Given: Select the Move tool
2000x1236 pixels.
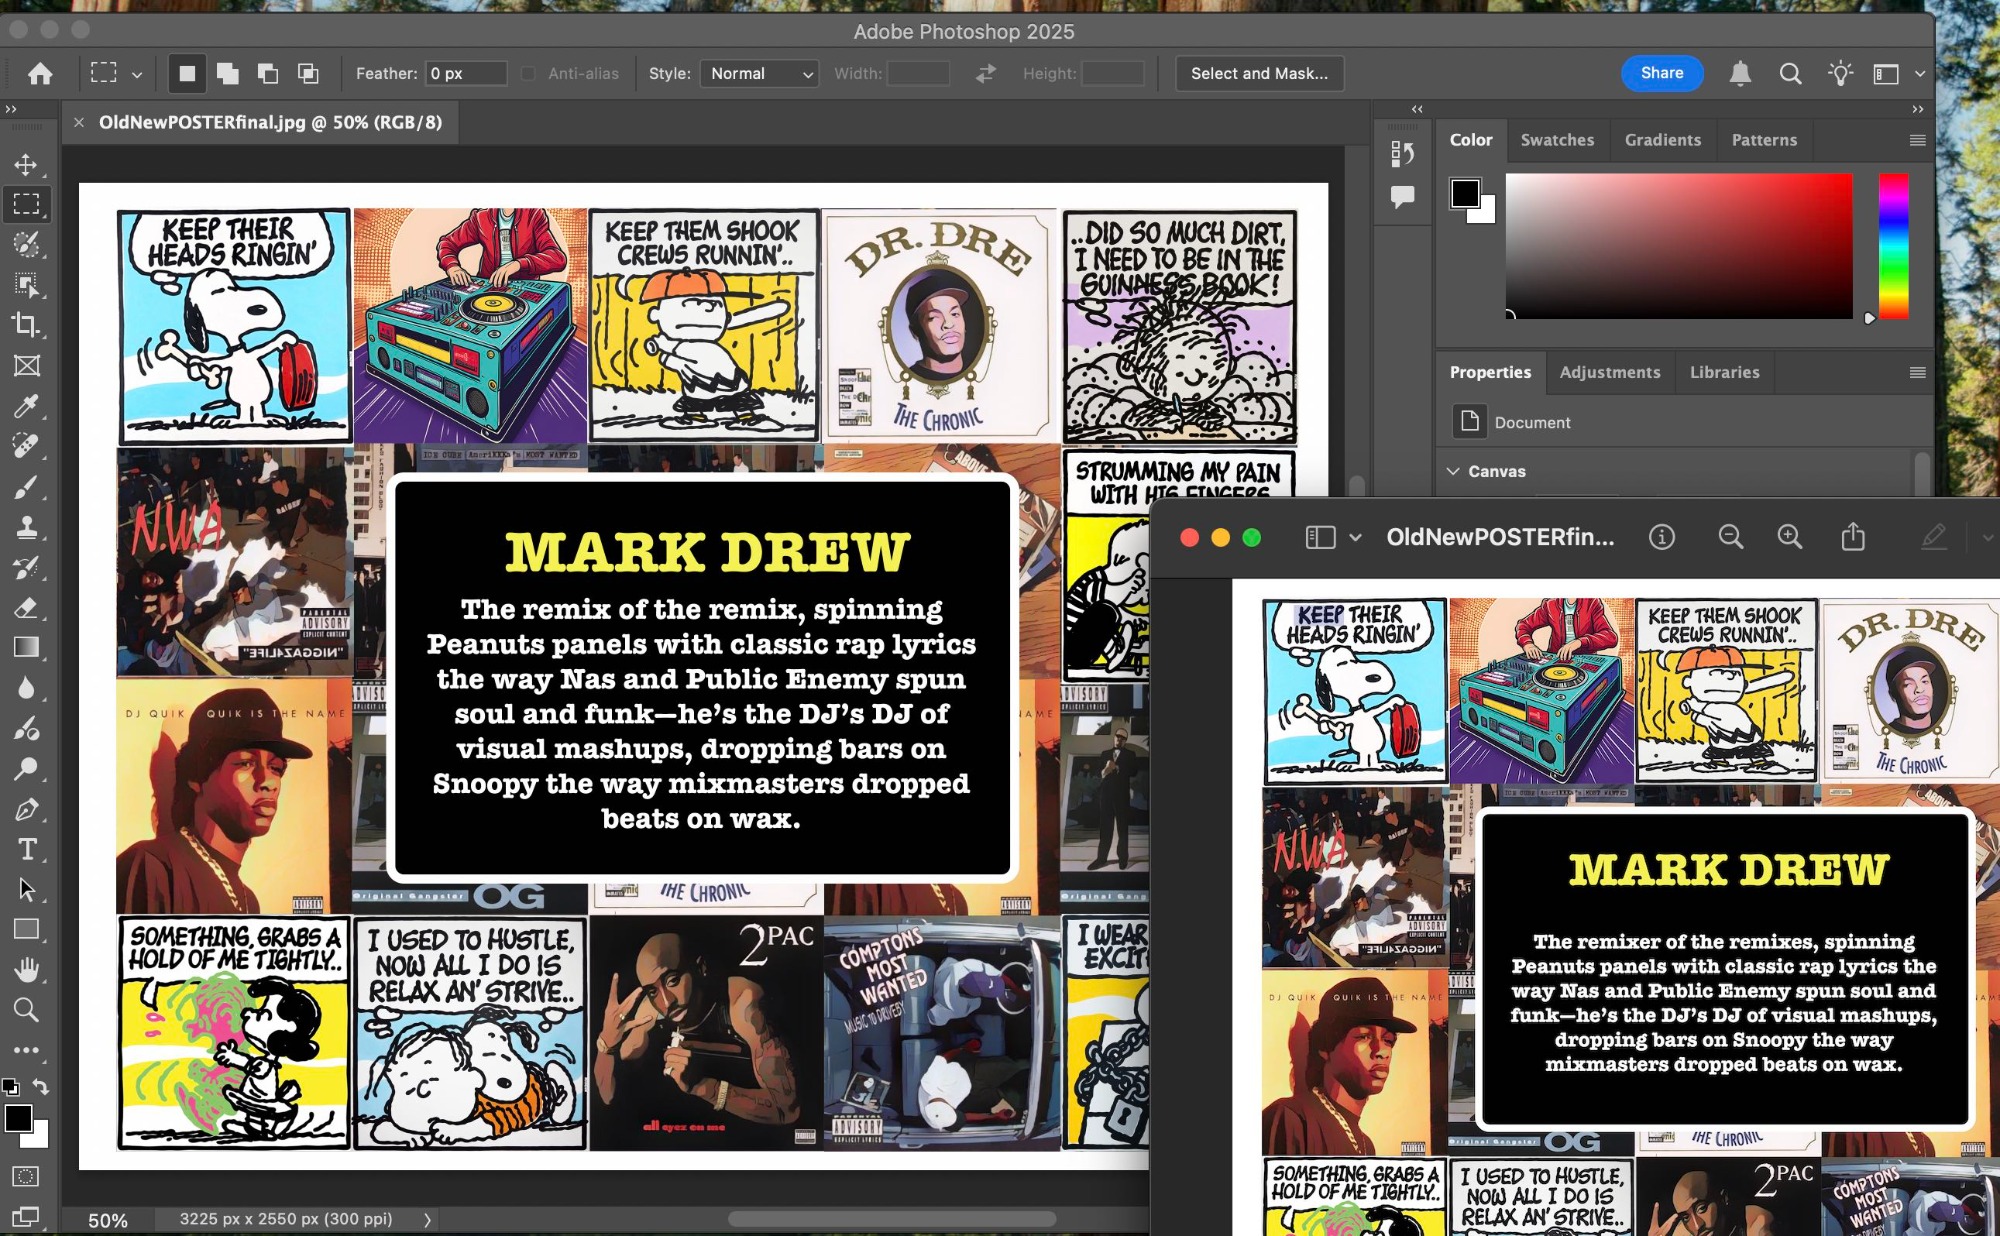Looking at the screenshot, I should coord(26,164).
